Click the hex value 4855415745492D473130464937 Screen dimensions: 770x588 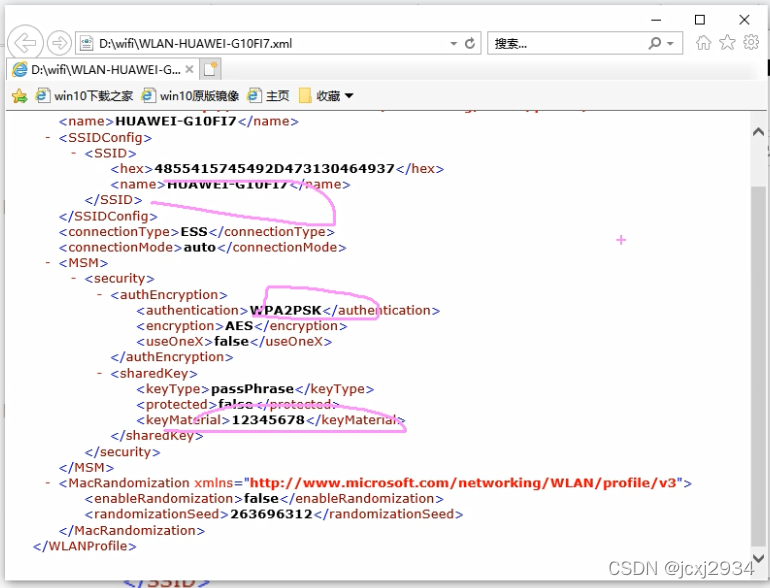275,169
